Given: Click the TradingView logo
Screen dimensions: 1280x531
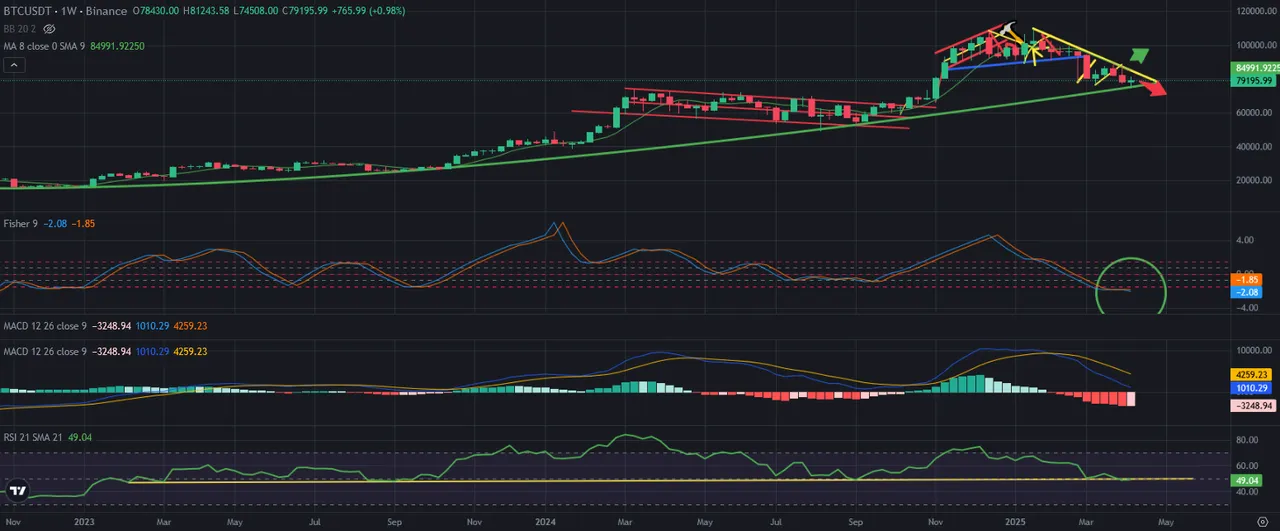Looking at the screenshot, I should coord(17,490).
